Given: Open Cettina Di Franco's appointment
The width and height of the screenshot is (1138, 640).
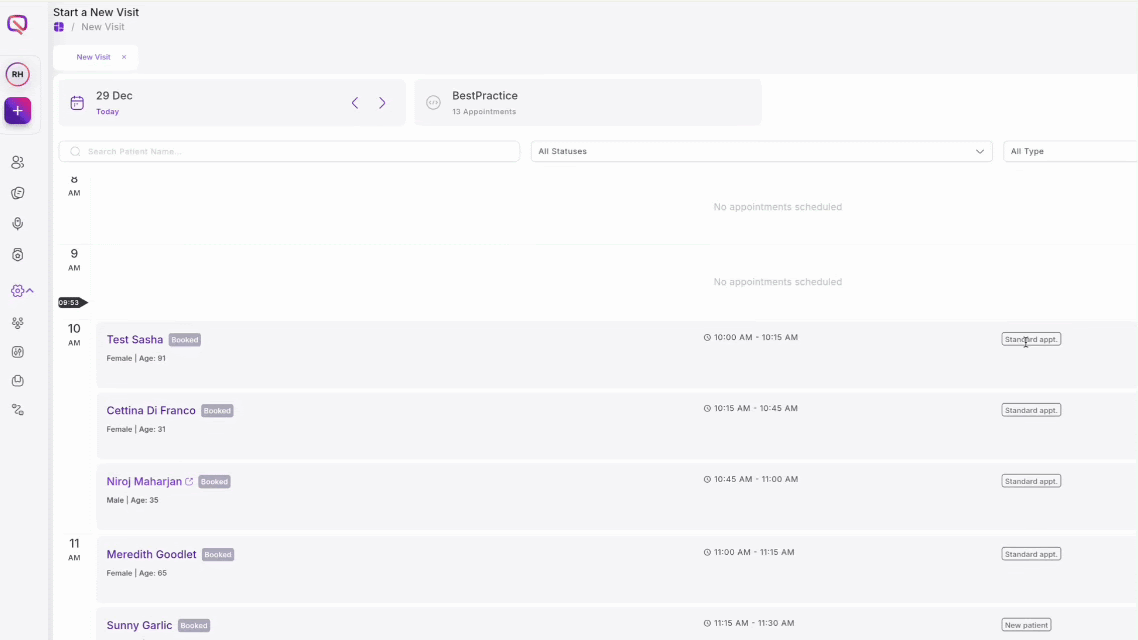Looking at the screenshot, I should point(617,426).
